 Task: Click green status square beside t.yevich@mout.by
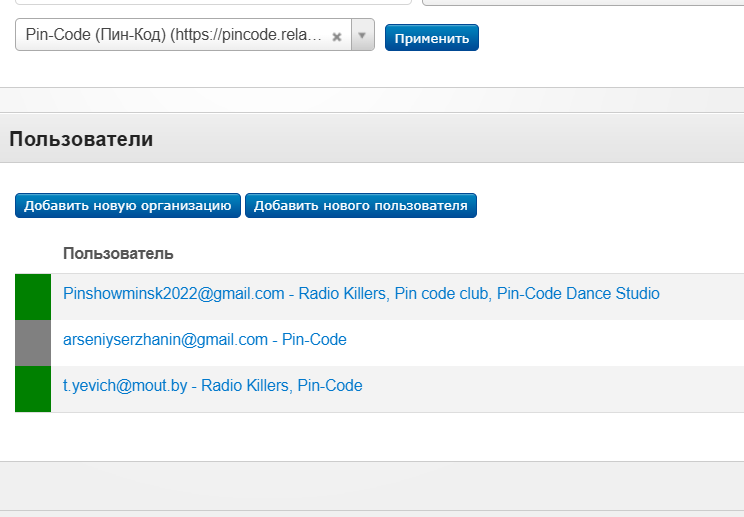point(33,389)
